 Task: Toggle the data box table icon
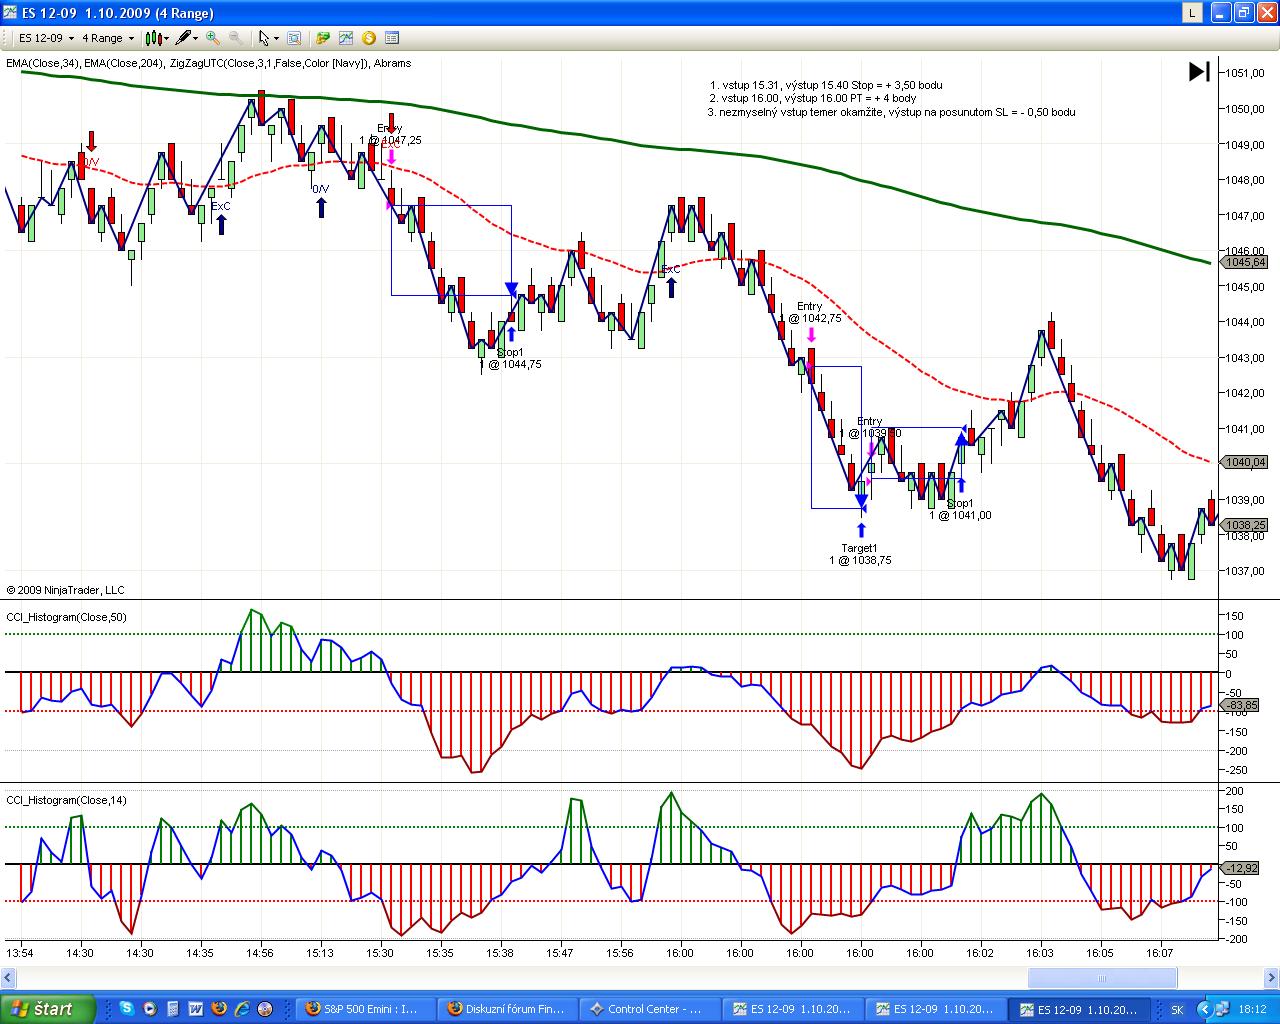point(392,38)
